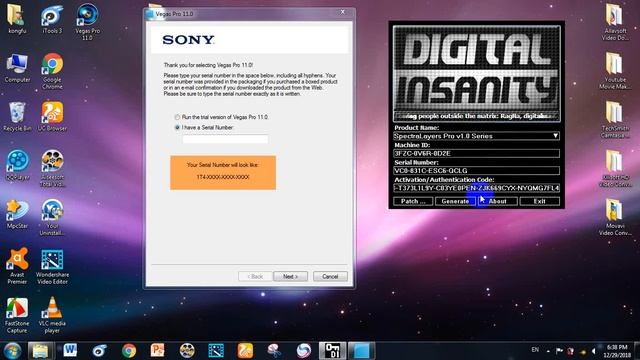Open Wondershare Video Editor desktop shortcut
640x360 pixels.
(x=52, y=266)
